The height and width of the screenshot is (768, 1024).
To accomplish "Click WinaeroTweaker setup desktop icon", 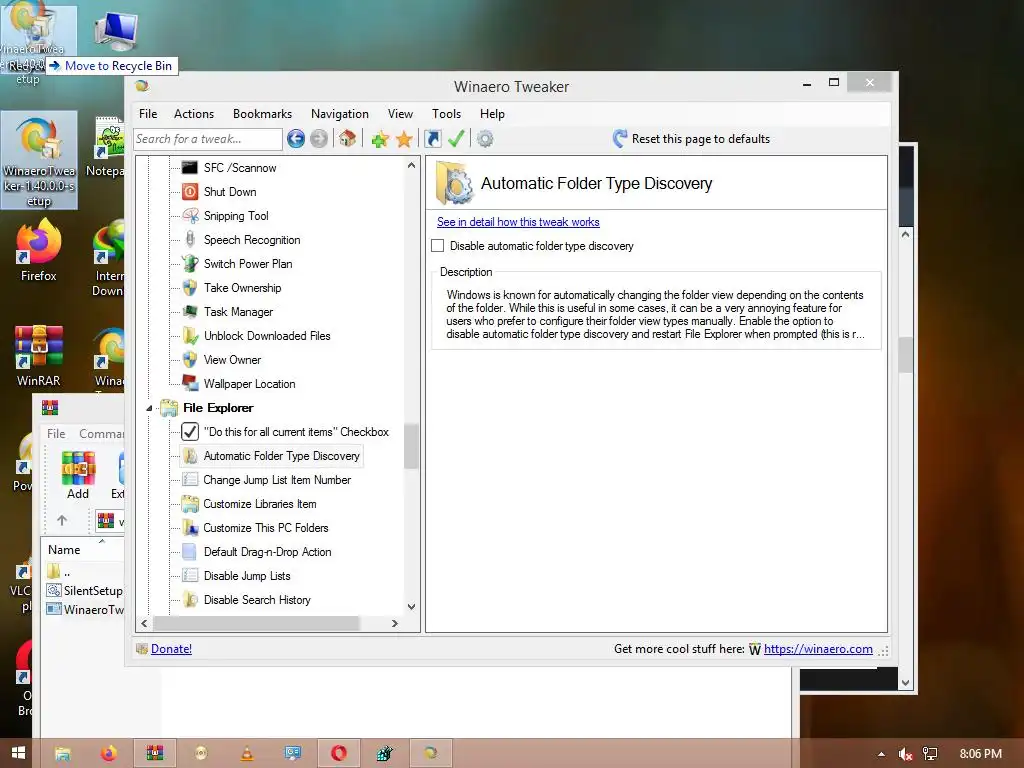I will 39,160.
